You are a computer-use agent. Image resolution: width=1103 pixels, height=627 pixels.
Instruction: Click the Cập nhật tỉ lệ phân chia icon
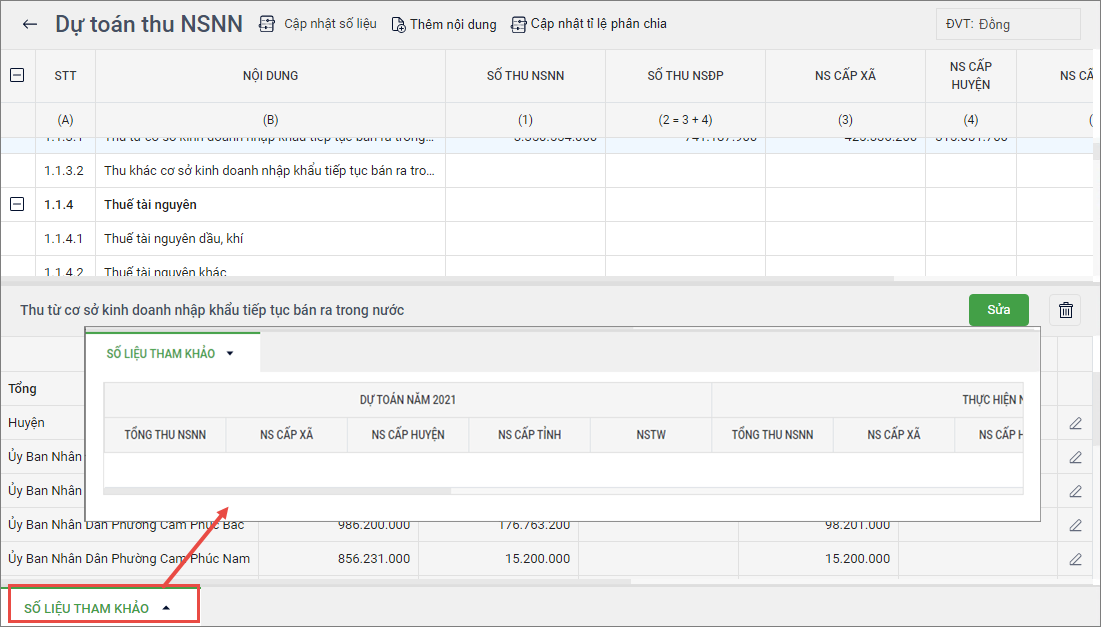pos(518,24)
